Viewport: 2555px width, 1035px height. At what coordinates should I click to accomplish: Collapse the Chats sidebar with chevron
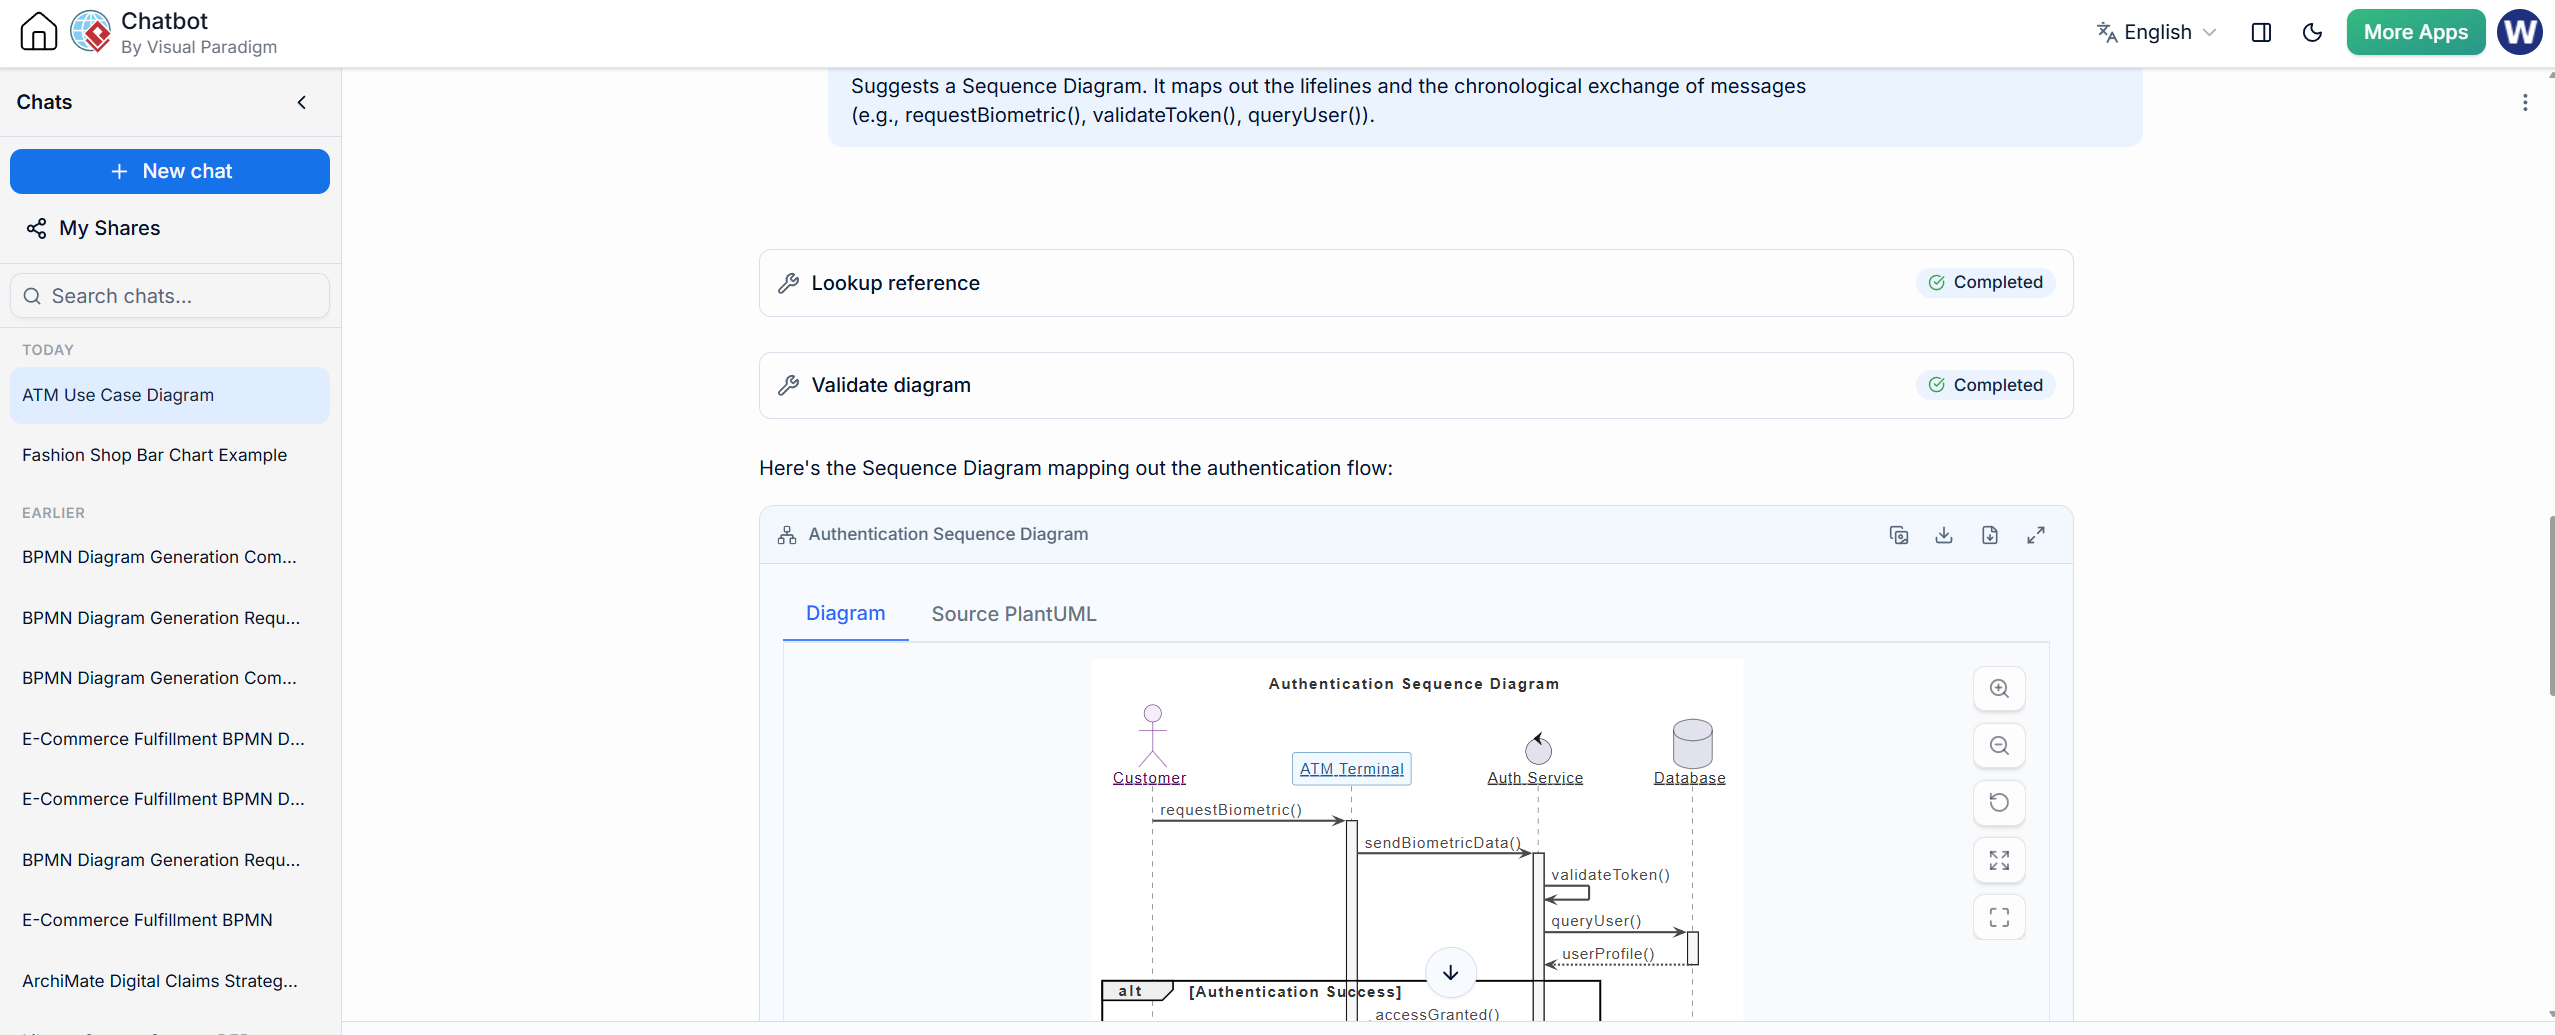(x=302, y=102)
